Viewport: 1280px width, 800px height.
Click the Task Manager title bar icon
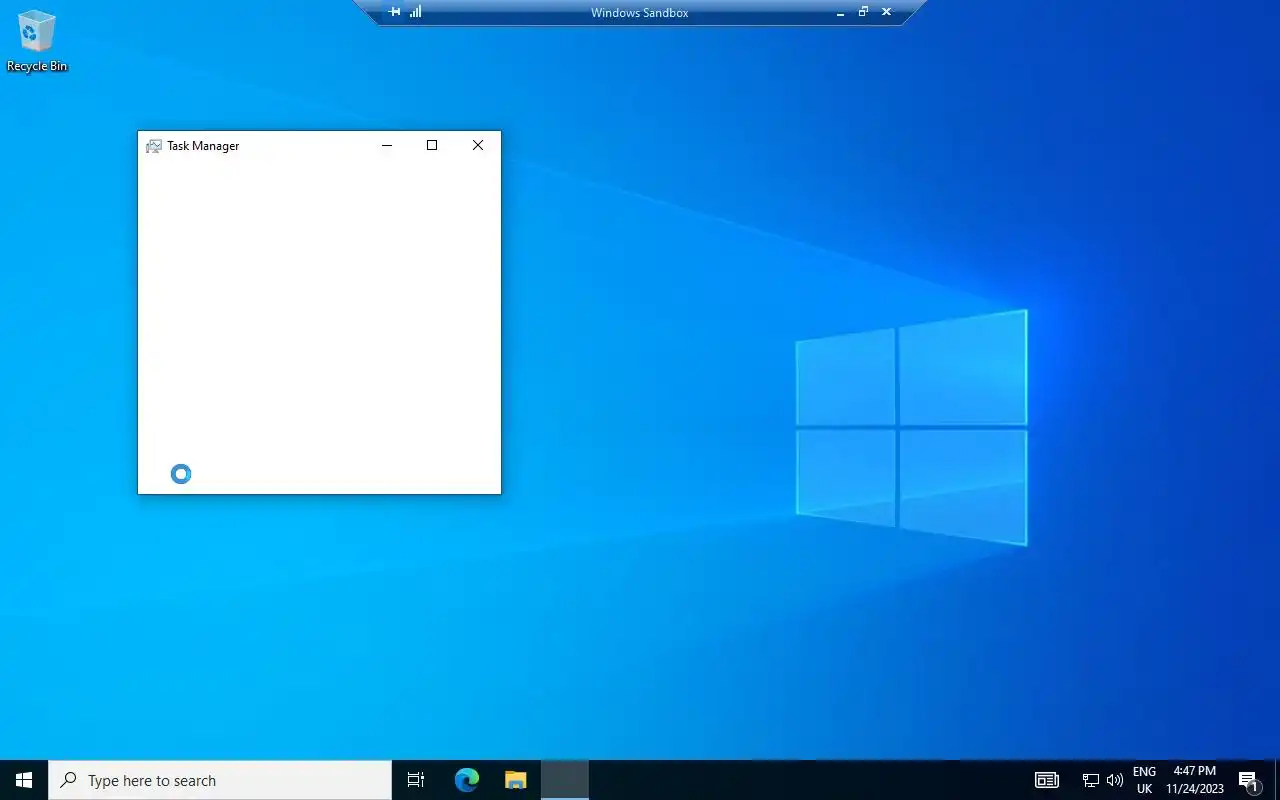point(153,146)
